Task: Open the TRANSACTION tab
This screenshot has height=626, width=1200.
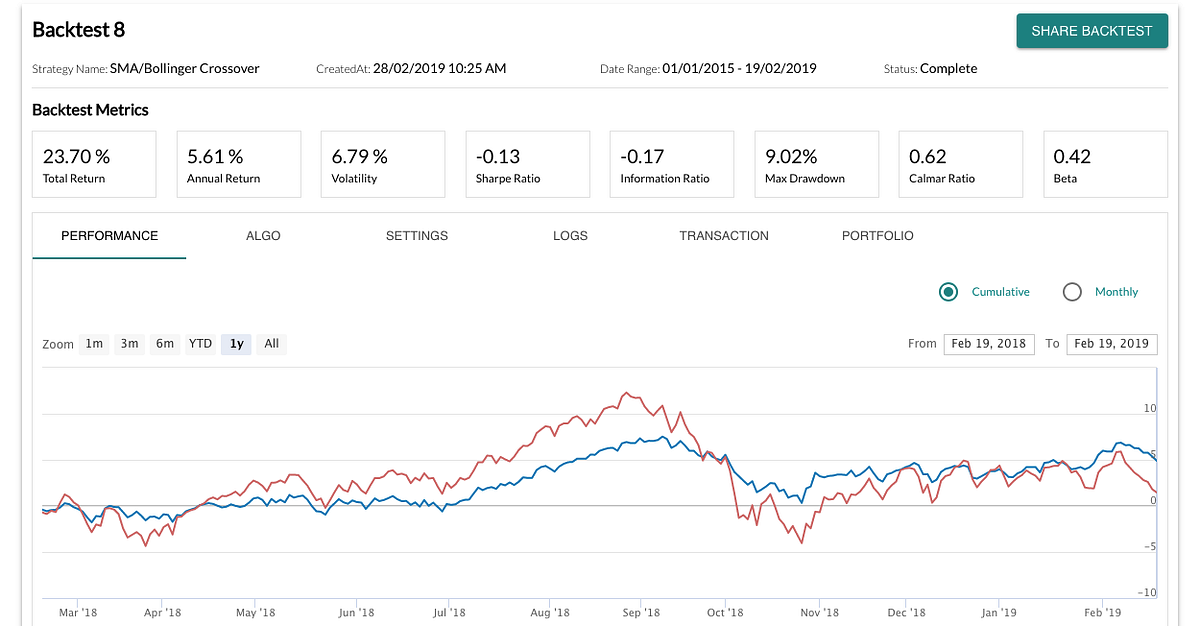Action: (724, 236)
